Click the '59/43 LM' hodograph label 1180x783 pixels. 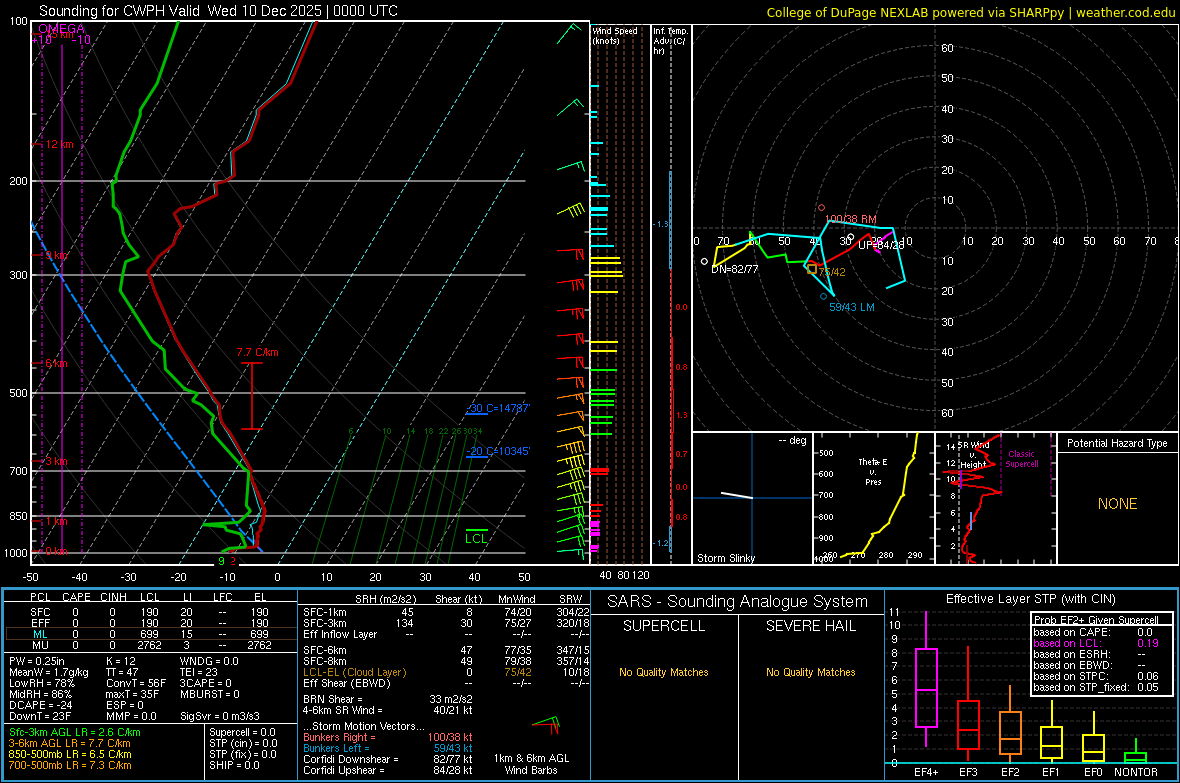[x=852, y=307]
